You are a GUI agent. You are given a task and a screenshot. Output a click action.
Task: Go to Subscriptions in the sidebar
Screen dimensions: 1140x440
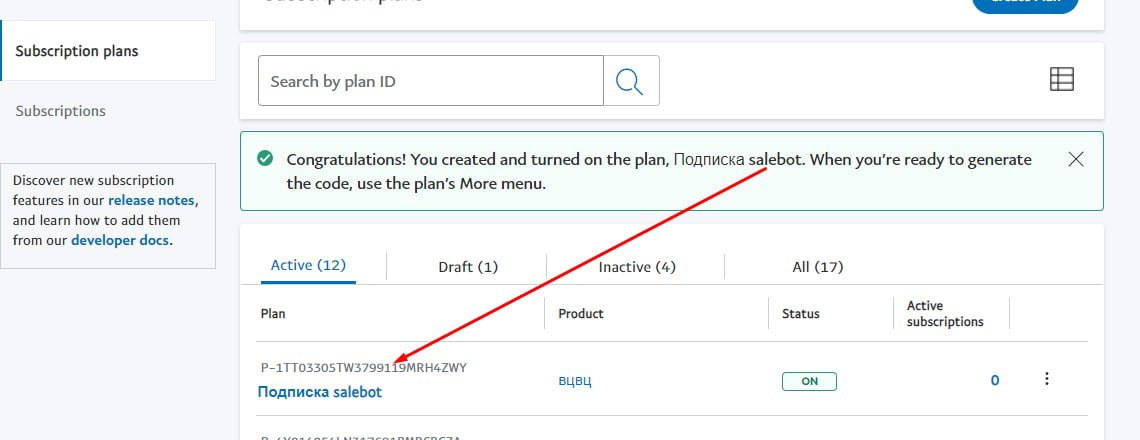pos(60,111)
